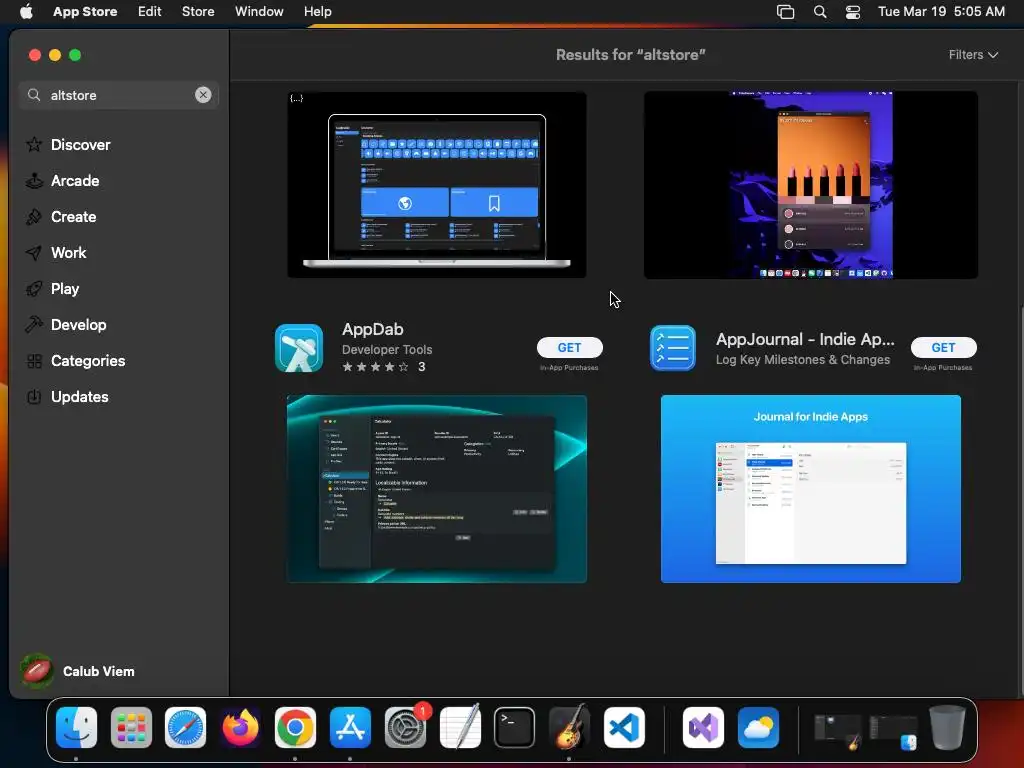The image size is (1024, 768).
Task: Open Launchpad from the dock
Action: (131, 728)
